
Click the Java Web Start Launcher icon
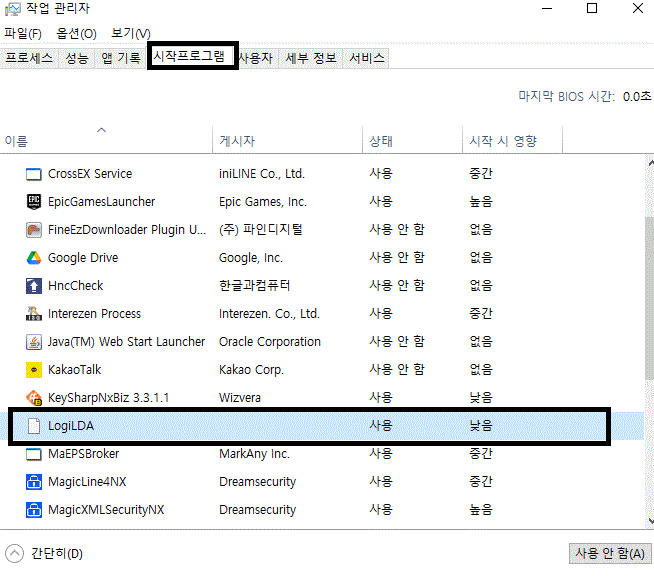coord(34,342)
